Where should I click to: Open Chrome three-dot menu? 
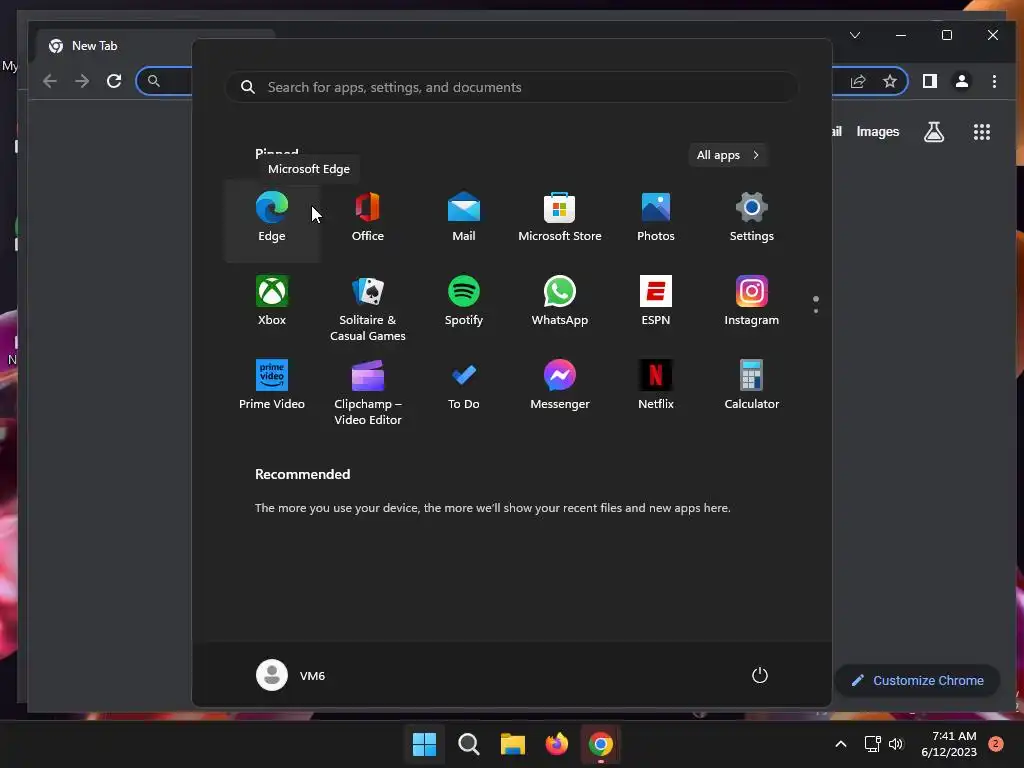click(x=994, y=81)
